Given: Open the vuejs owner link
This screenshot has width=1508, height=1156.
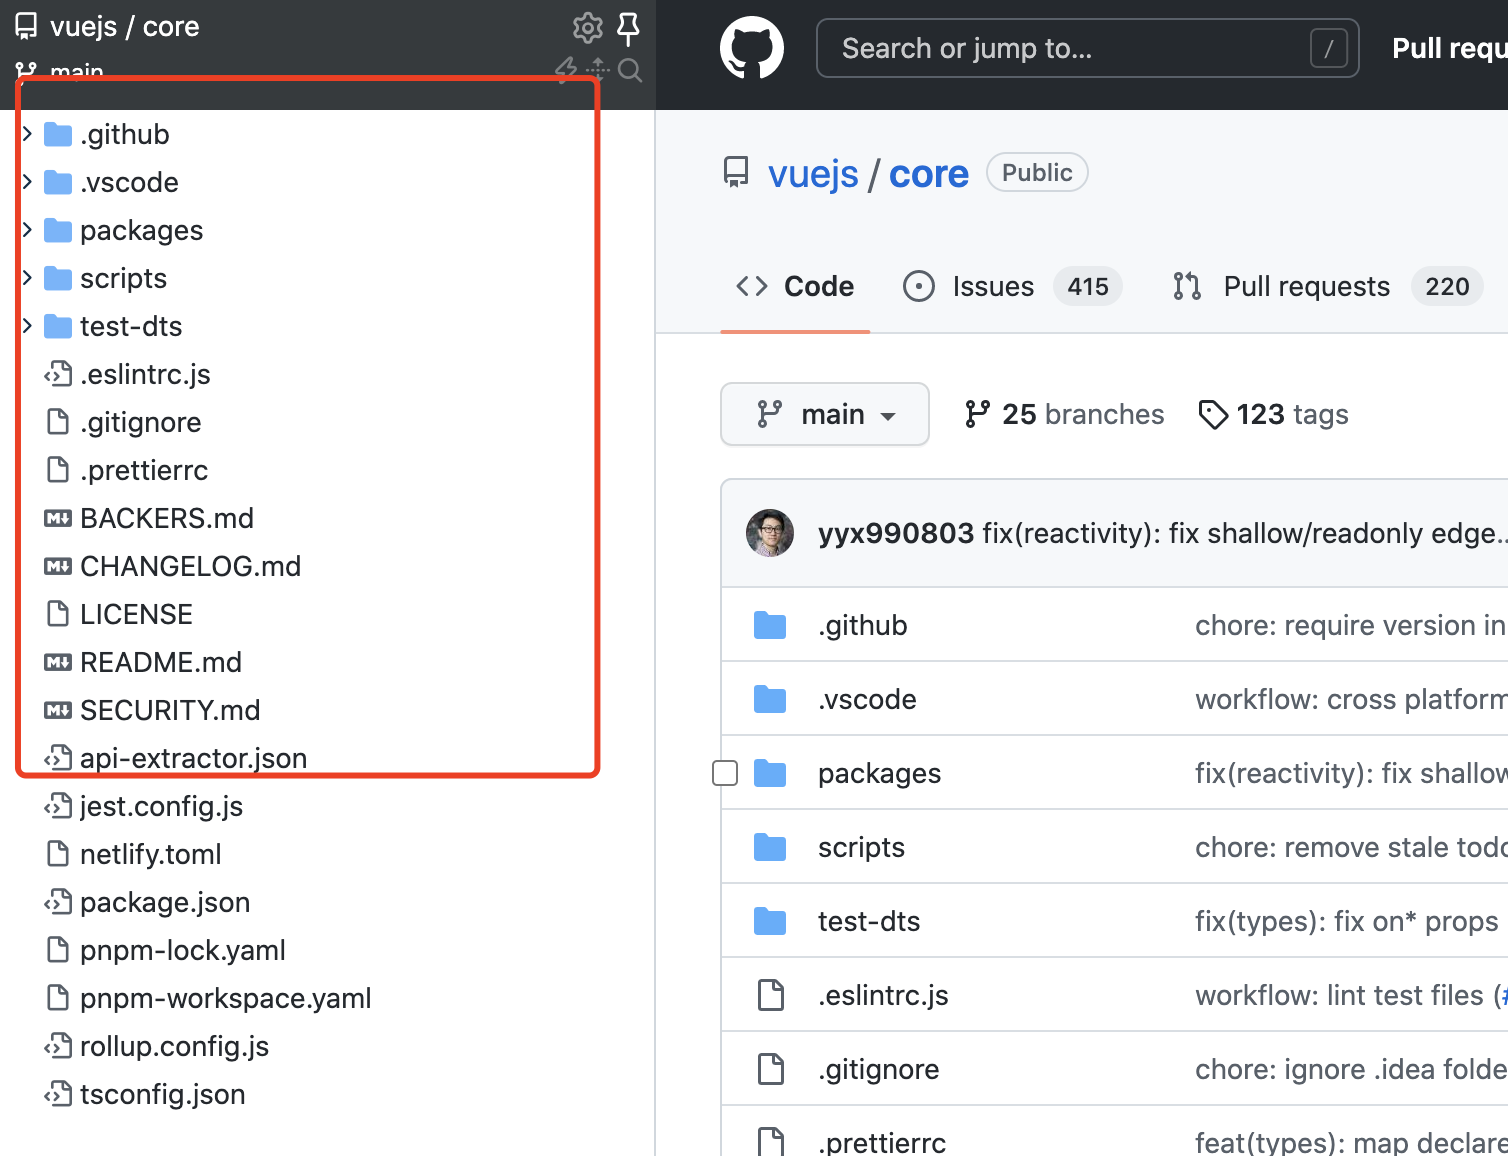Looking at the screenshot, I should pyautogui.click(x=812, y=174).
